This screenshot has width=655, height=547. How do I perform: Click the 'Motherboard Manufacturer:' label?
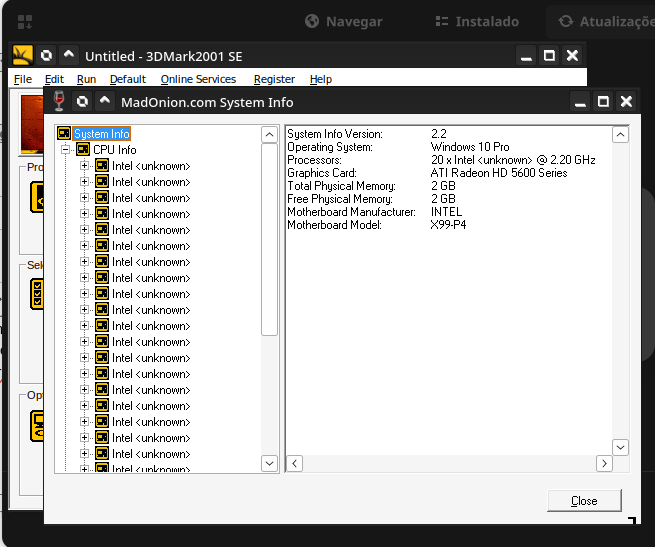(x=351, y=212)
